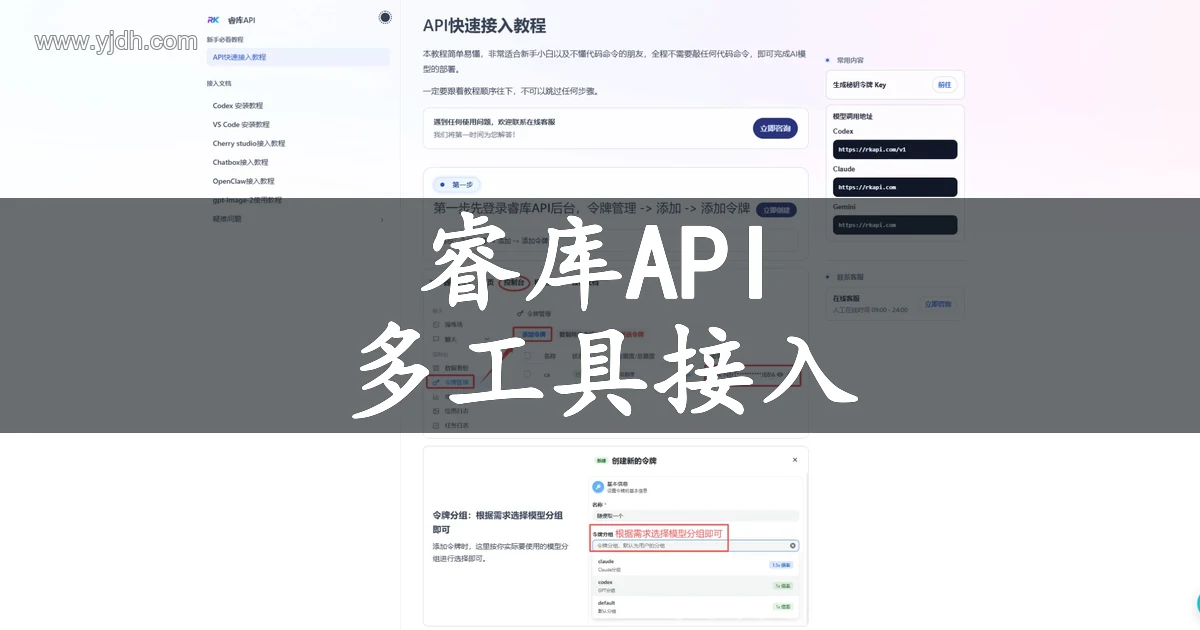The width and height of the screenshot is (1200, 630).
Task: Open the Codex 安装教程 sidebar page
Action: (x=238, y=105)
